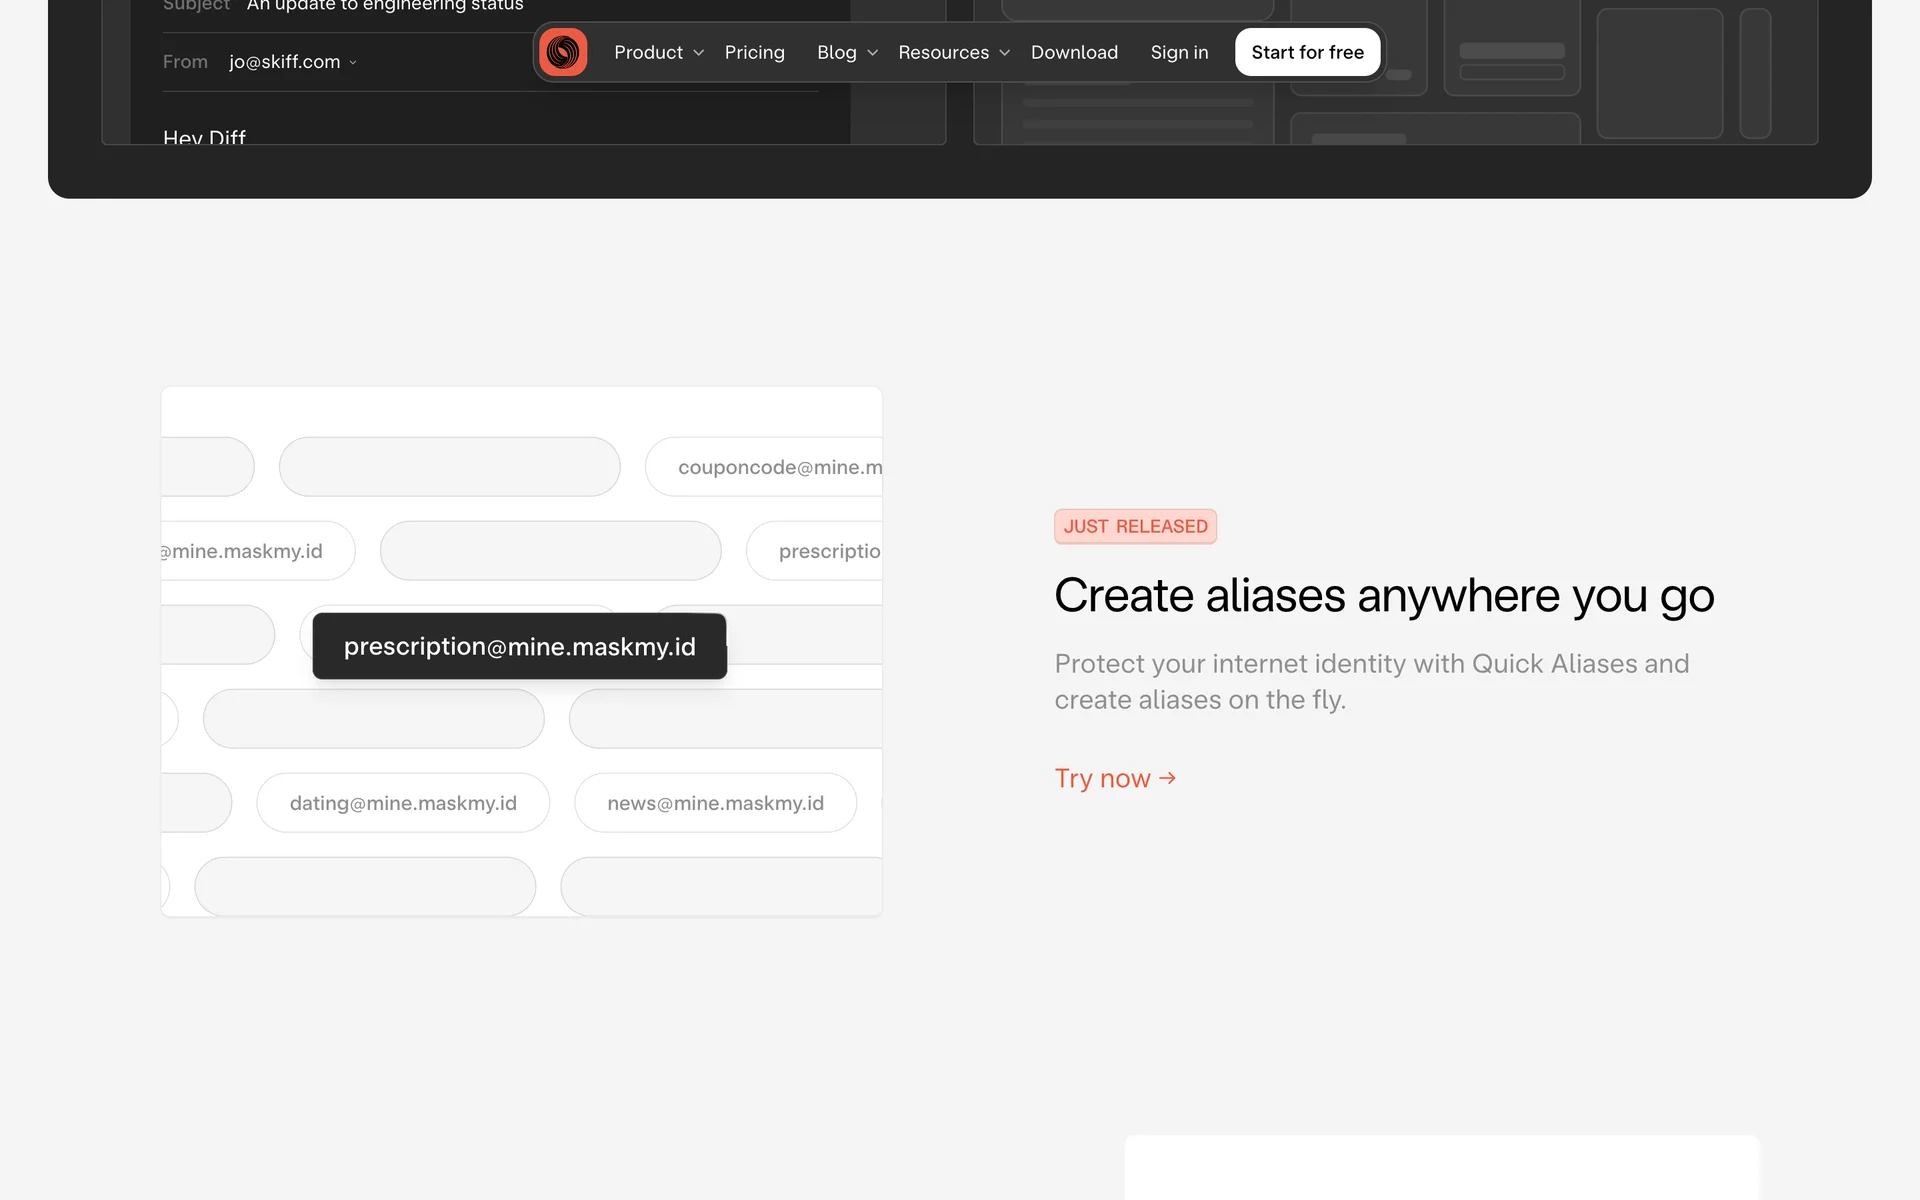Click the news@mine.maskmy.id alias pill
1920x1200 pixels.
[x=715, y=803]
